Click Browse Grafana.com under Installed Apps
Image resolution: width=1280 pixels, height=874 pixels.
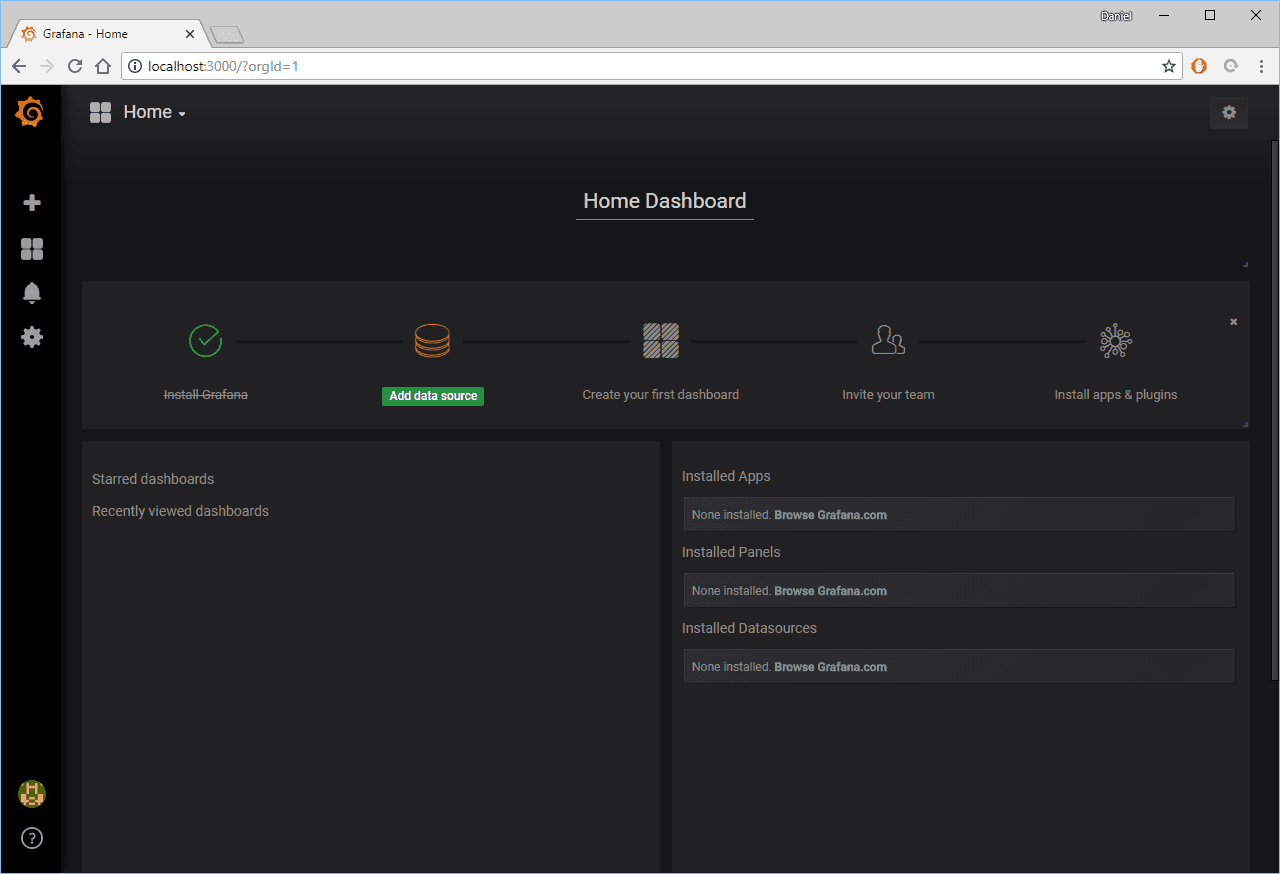tap(830, 515)
